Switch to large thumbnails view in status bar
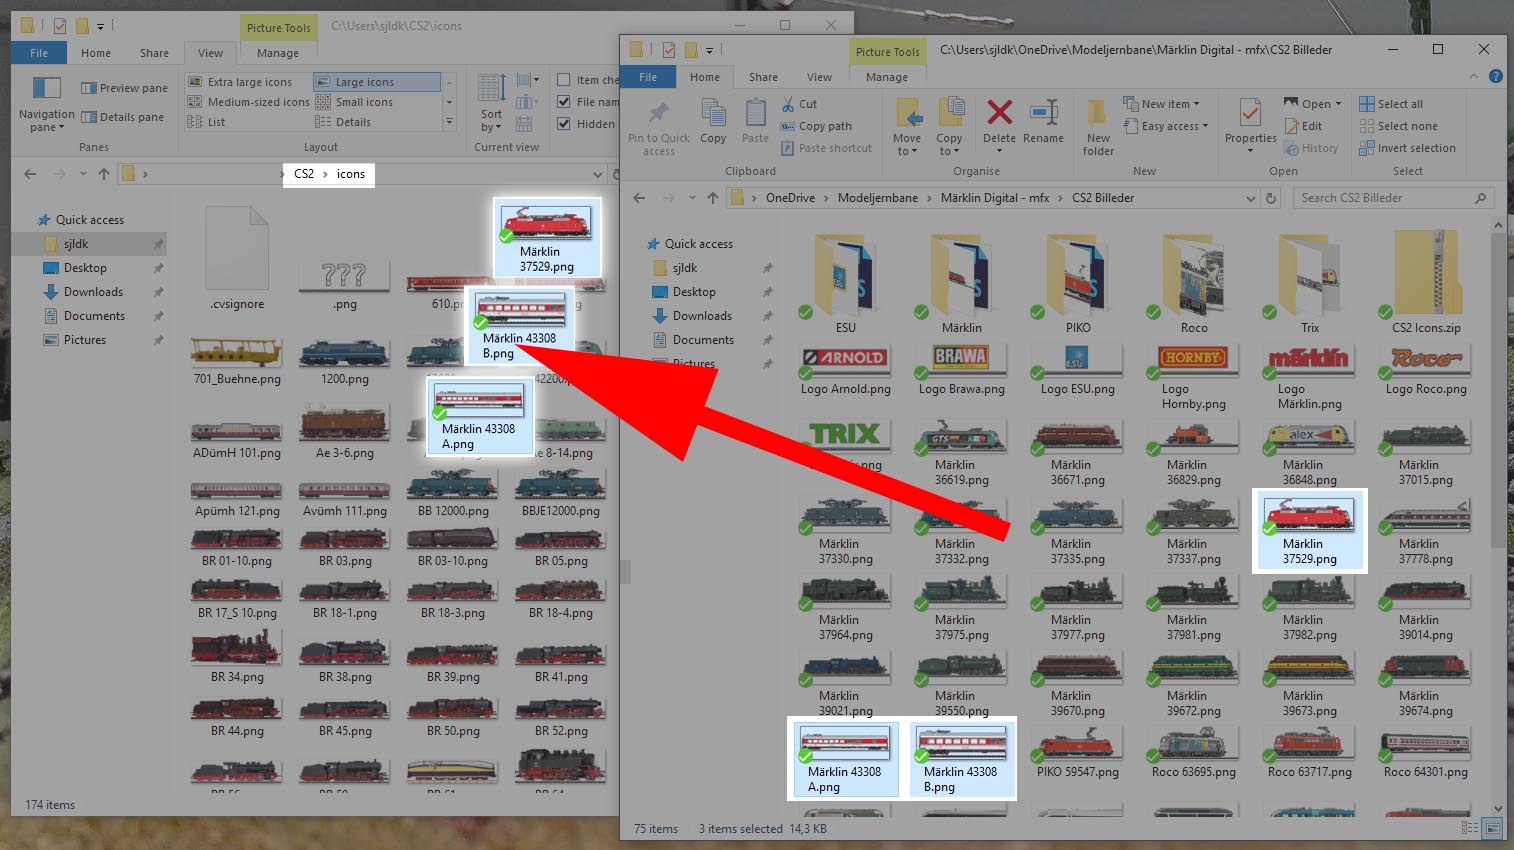1514x850 pixels. 1492,828
